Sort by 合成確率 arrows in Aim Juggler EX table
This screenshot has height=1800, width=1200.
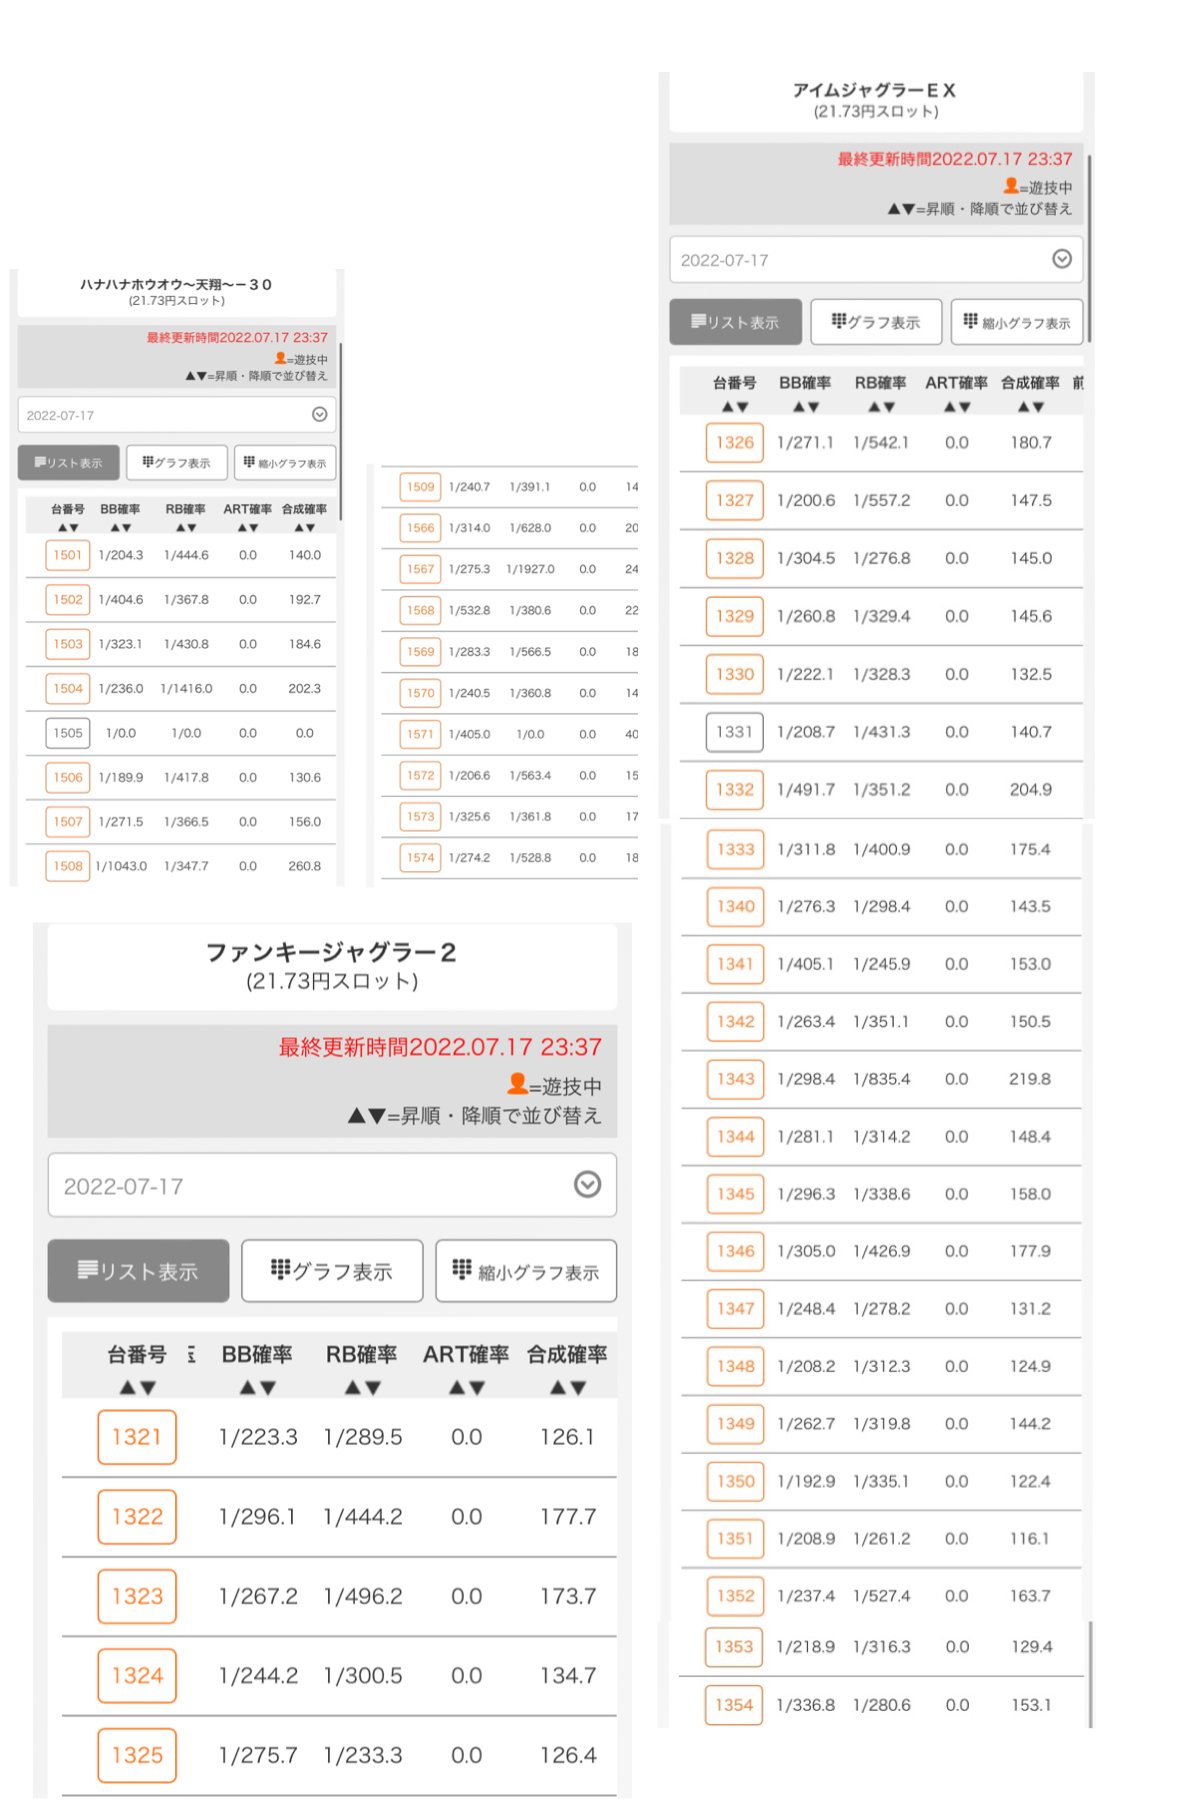[x=1031, y=407]
